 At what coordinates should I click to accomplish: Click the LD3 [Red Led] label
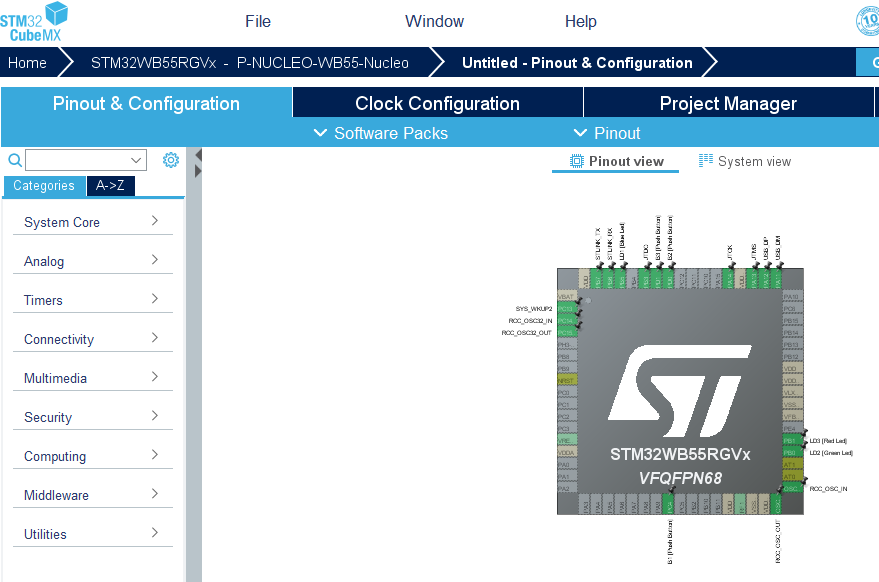click(x=828, y=441)
